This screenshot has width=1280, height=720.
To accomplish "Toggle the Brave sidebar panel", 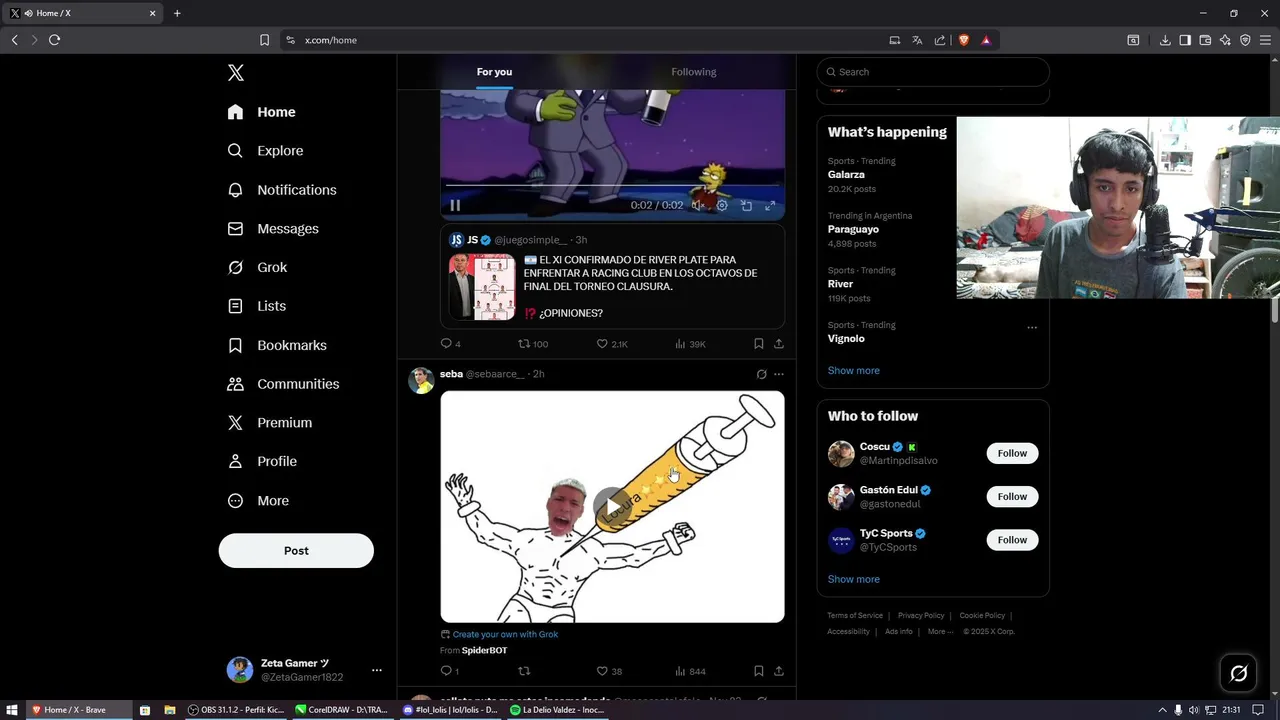I will point(1185,40).
